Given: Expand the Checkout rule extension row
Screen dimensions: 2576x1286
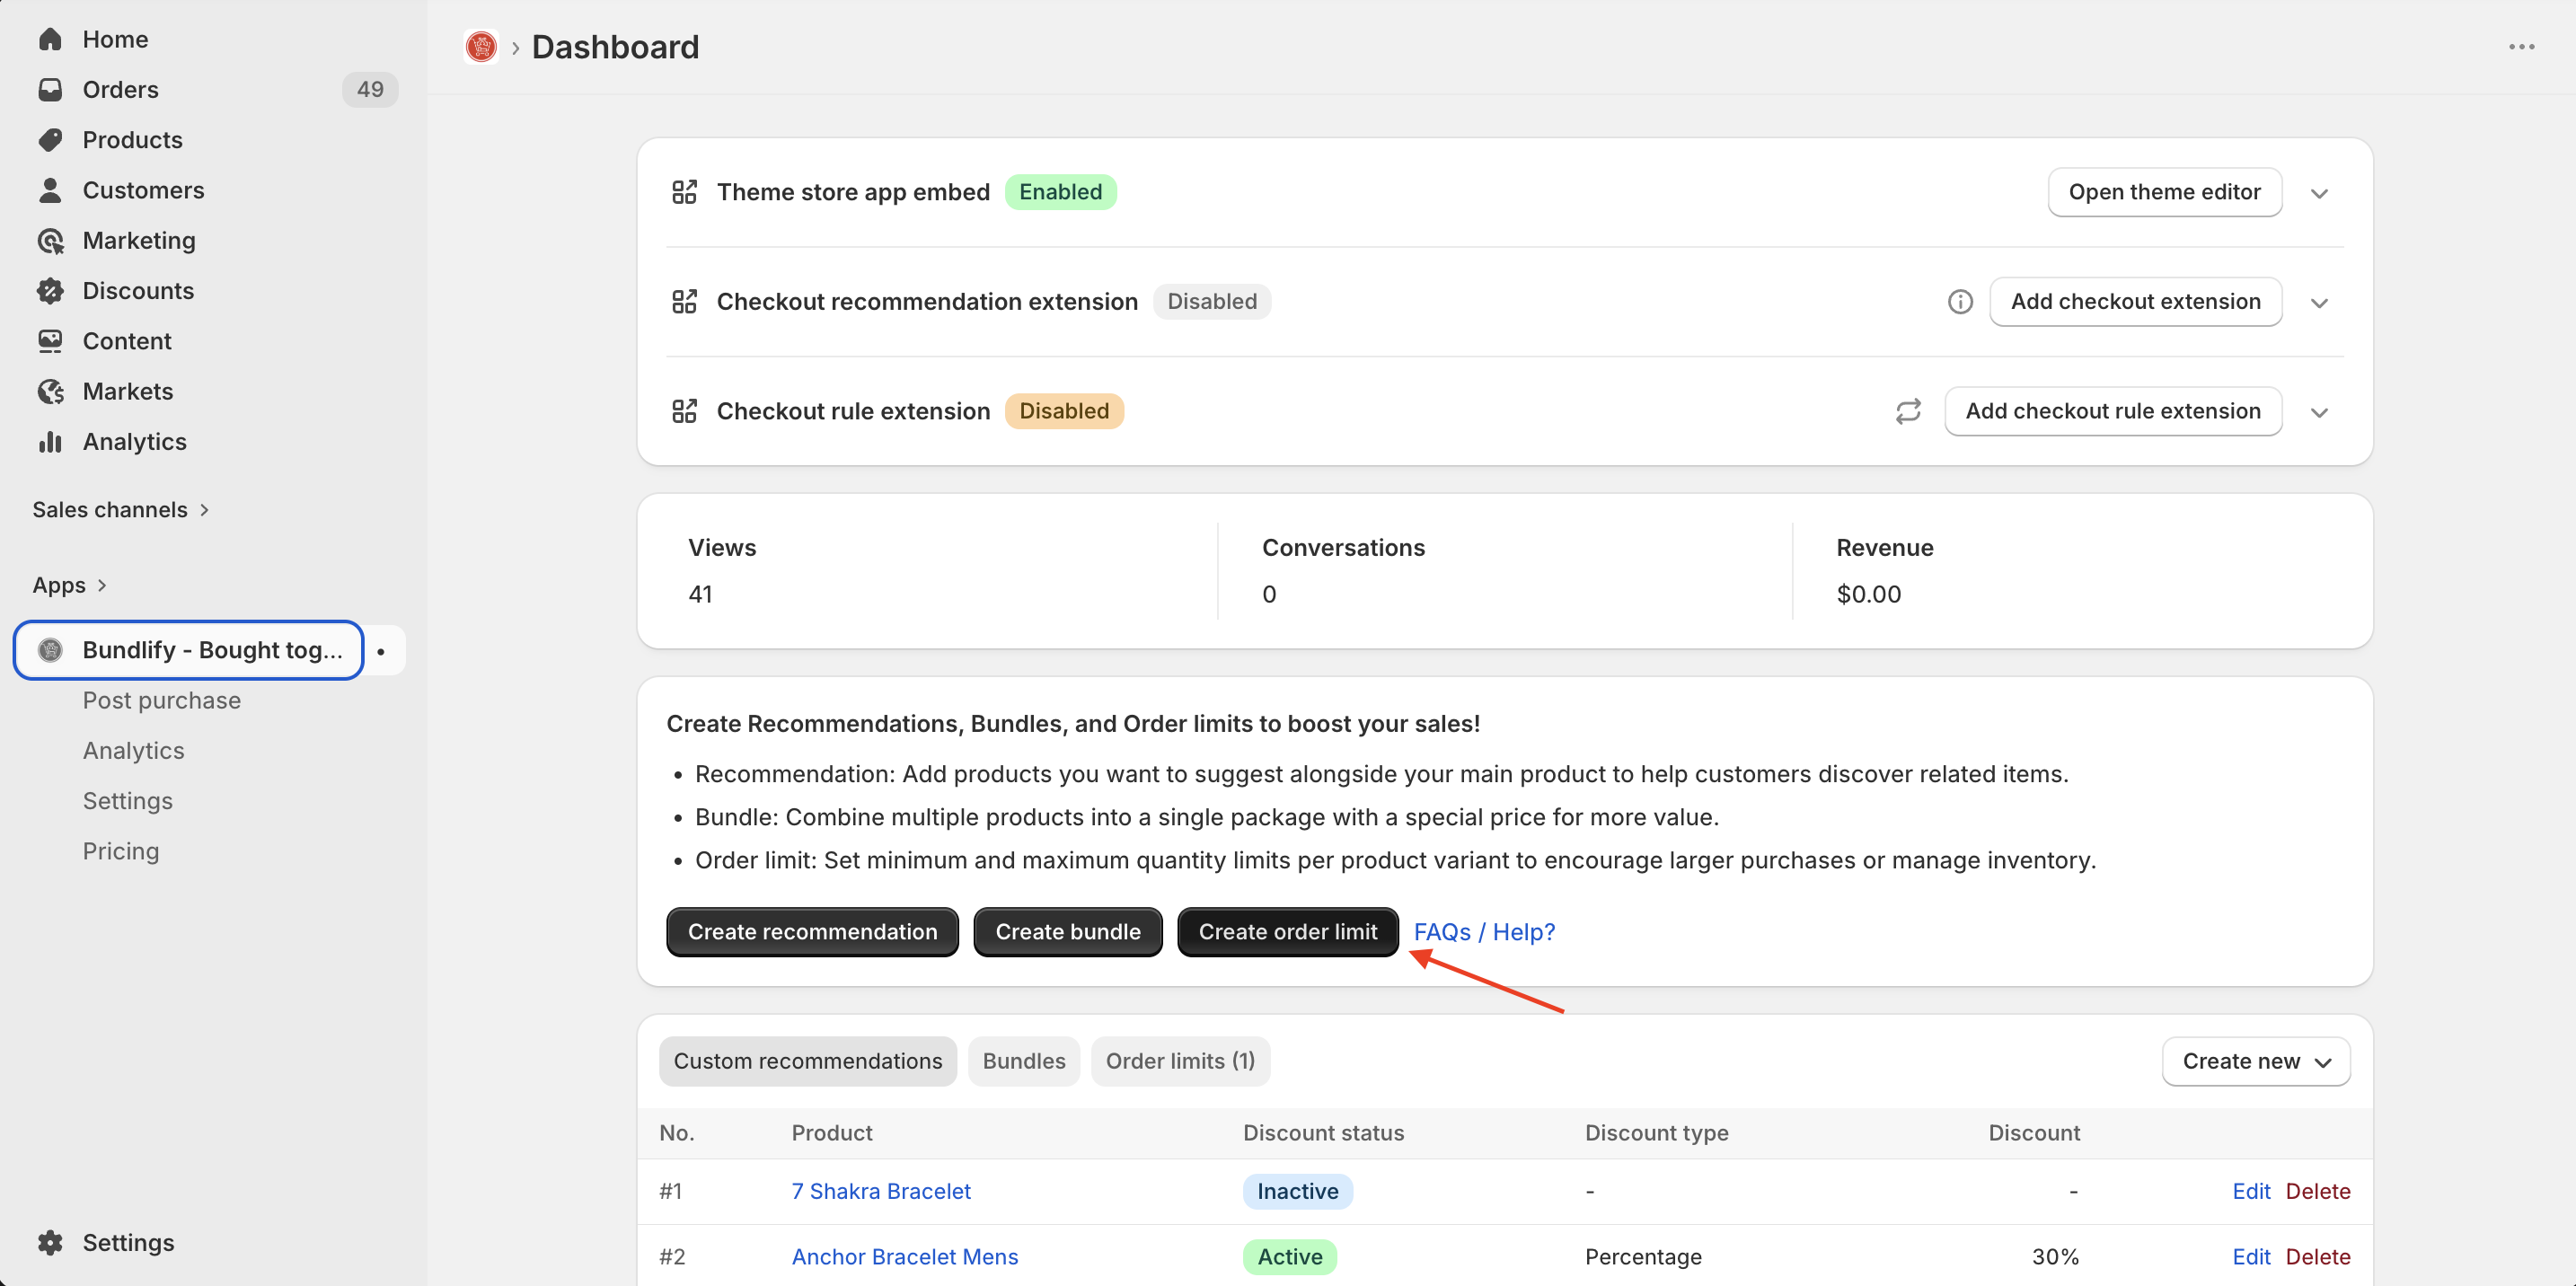Looking at the screenshot, I should tap(2319, 412).
